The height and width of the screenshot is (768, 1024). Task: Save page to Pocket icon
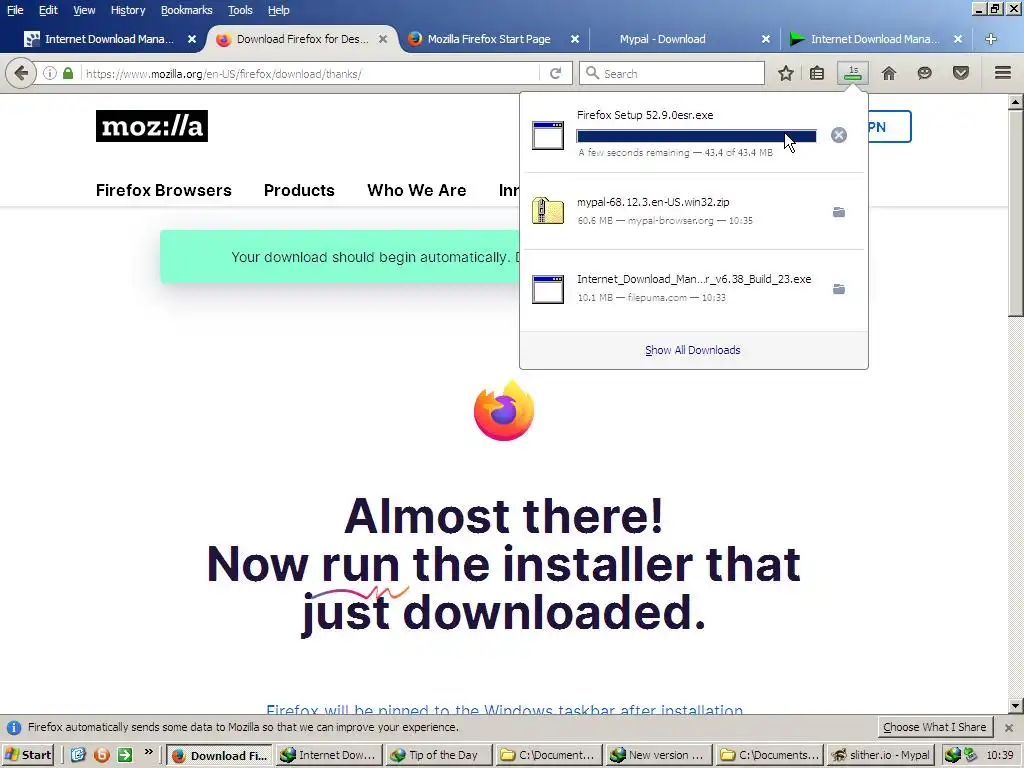(x=961, y=73)
